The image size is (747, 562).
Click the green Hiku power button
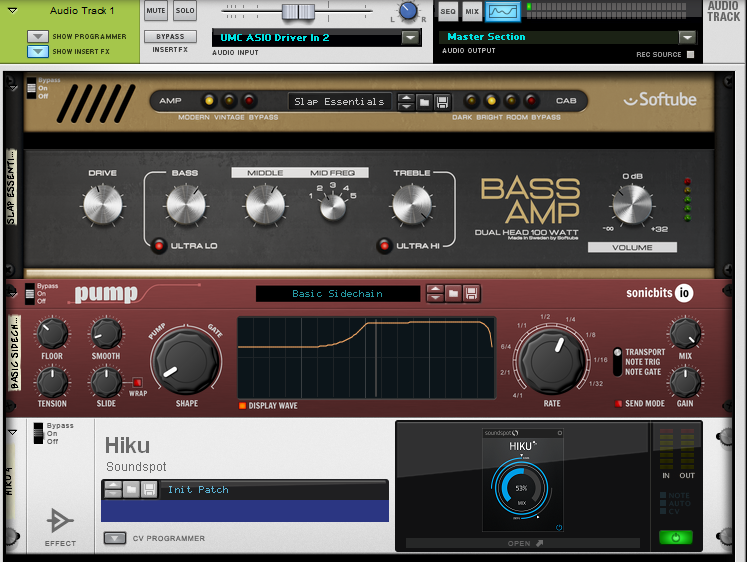click(x=676, y=538)
